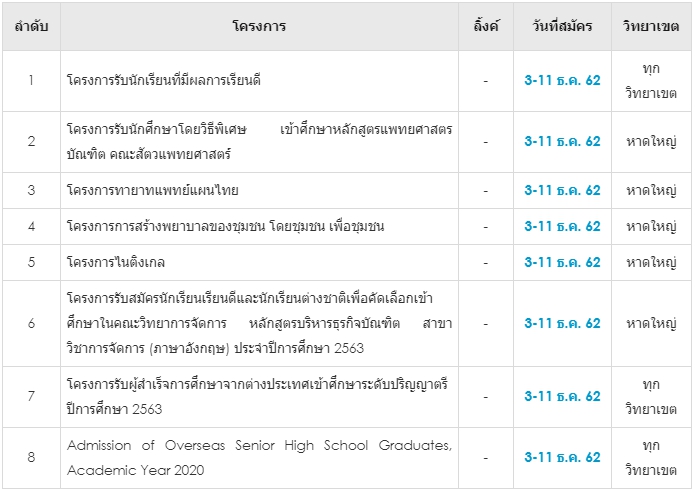
Task: Click the date link for โครงการไนติงเกล
Action: point(562,262)
